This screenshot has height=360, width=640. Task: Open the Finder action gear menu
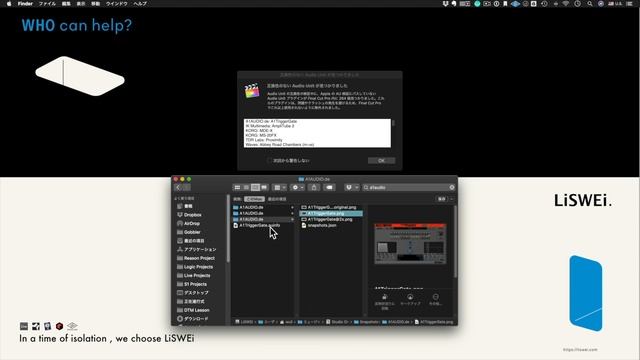298,187
